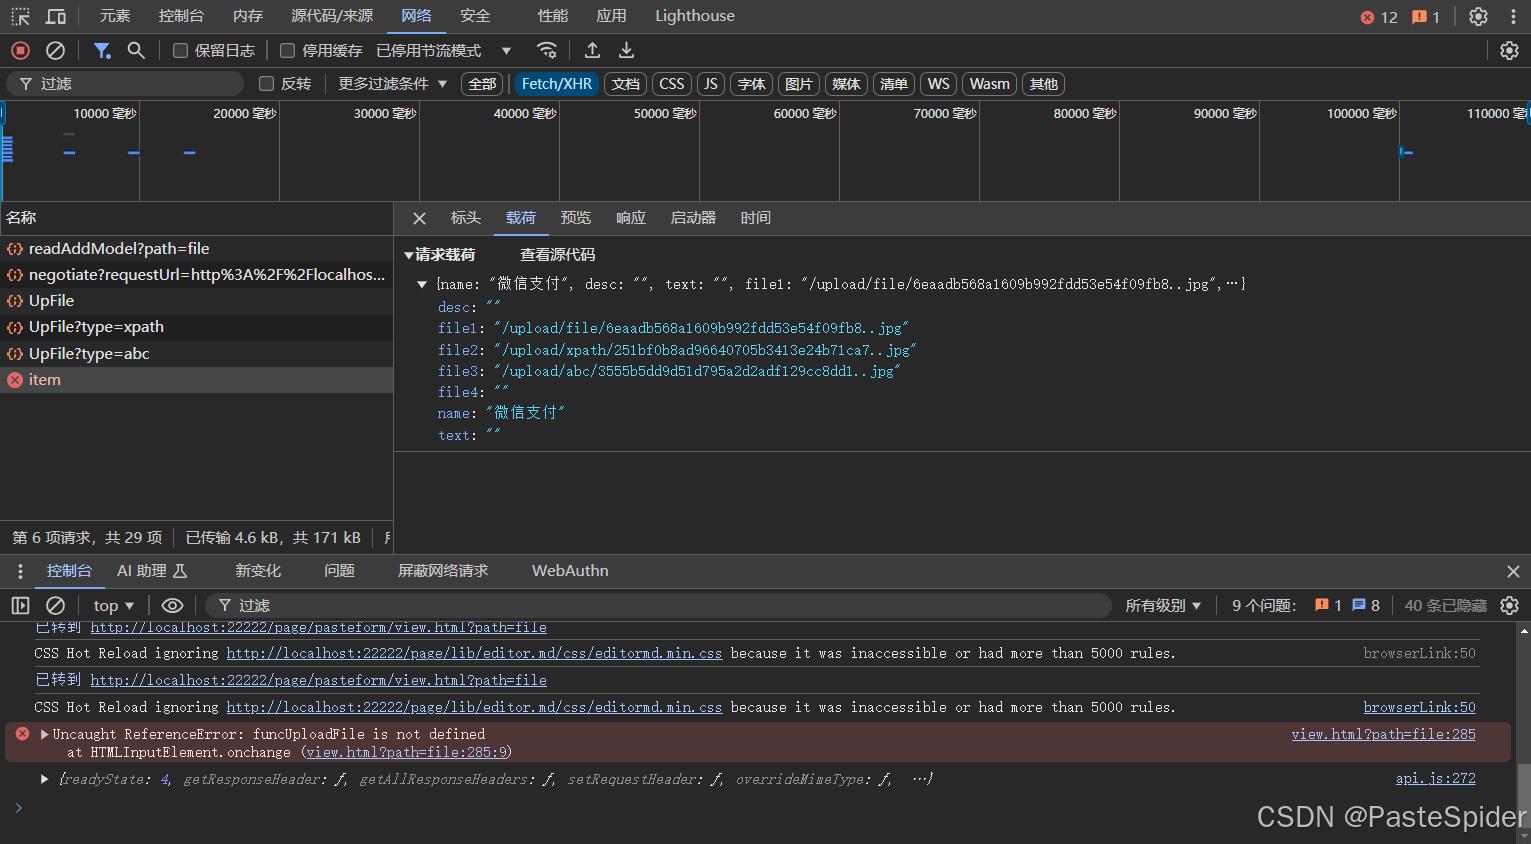This screenshot has height=844, width=1531.
Task: Click the blue issues badge showing 8
Action: click(x=1366, y=605)
